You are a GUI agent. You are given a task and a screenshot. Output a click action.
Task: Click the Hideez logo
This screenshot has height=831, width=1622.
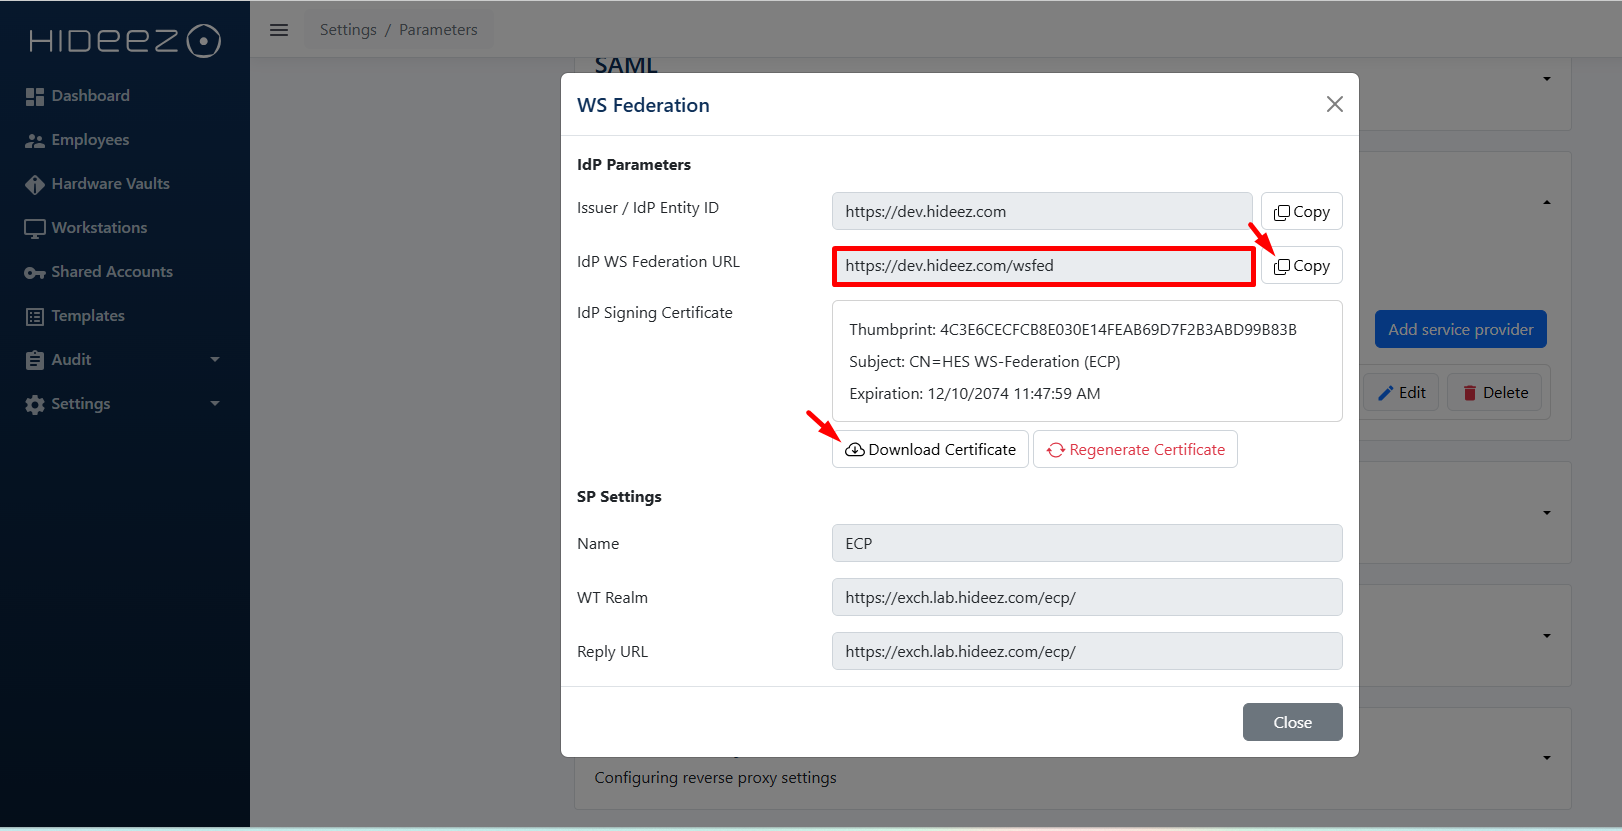pyautogui.click(x=124, y=41)
